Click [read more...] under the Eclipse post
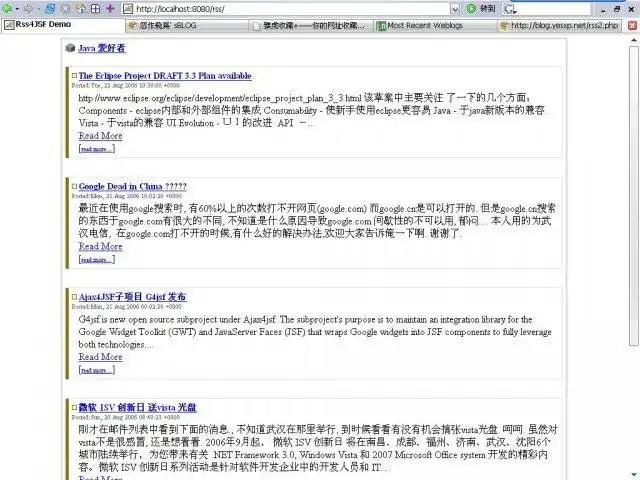This screenshot has width=640, height=480. pyautogui.click(x=97, y=149)
